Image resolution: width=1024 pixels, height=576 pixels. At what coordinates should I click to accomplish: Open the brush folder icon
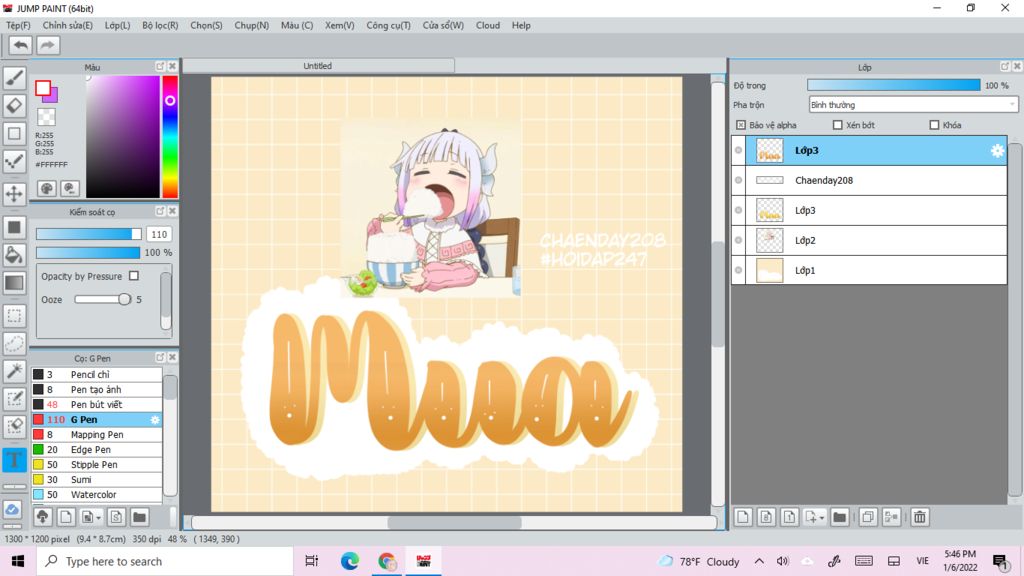[x=139, y=517]
